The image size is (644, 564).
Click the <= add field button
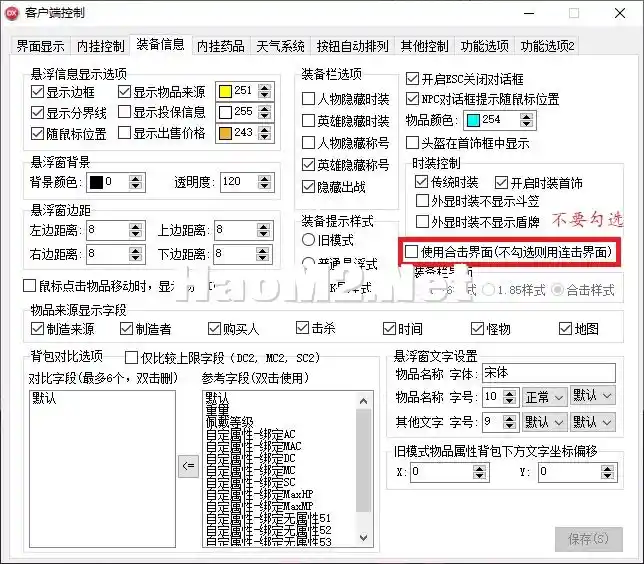pyautogui.click(x=188, y=466)
